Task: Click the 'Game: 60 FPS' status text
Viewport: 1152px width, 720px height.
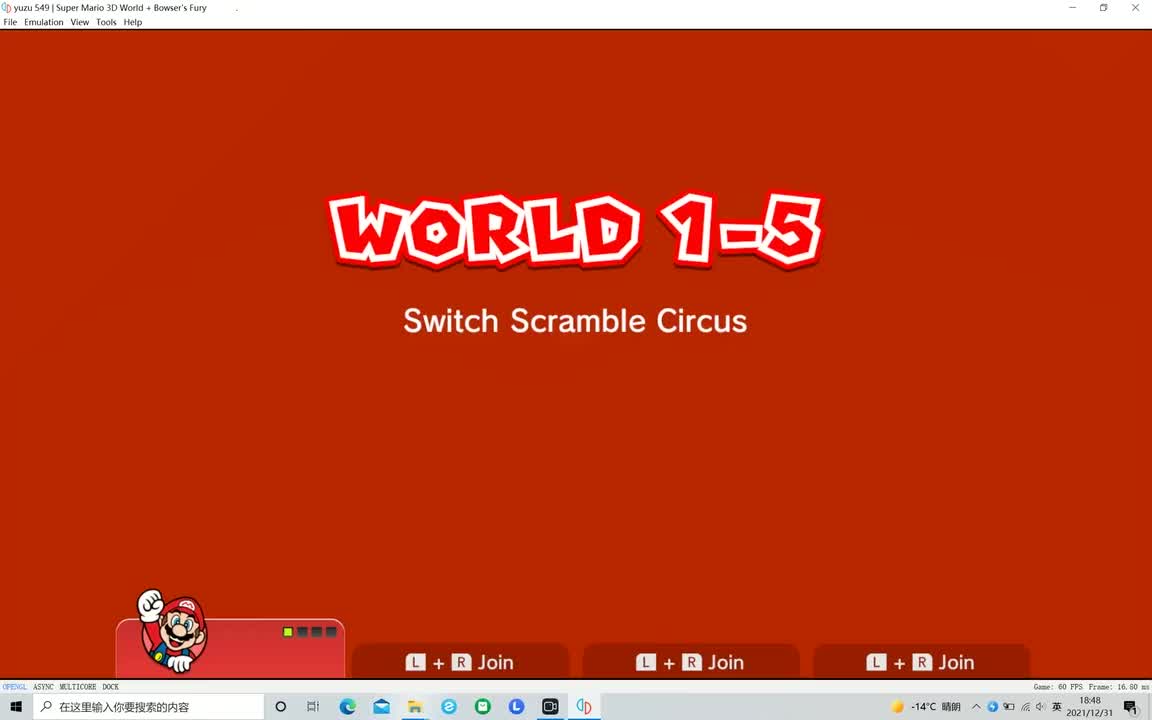Action: [1058, 687]
